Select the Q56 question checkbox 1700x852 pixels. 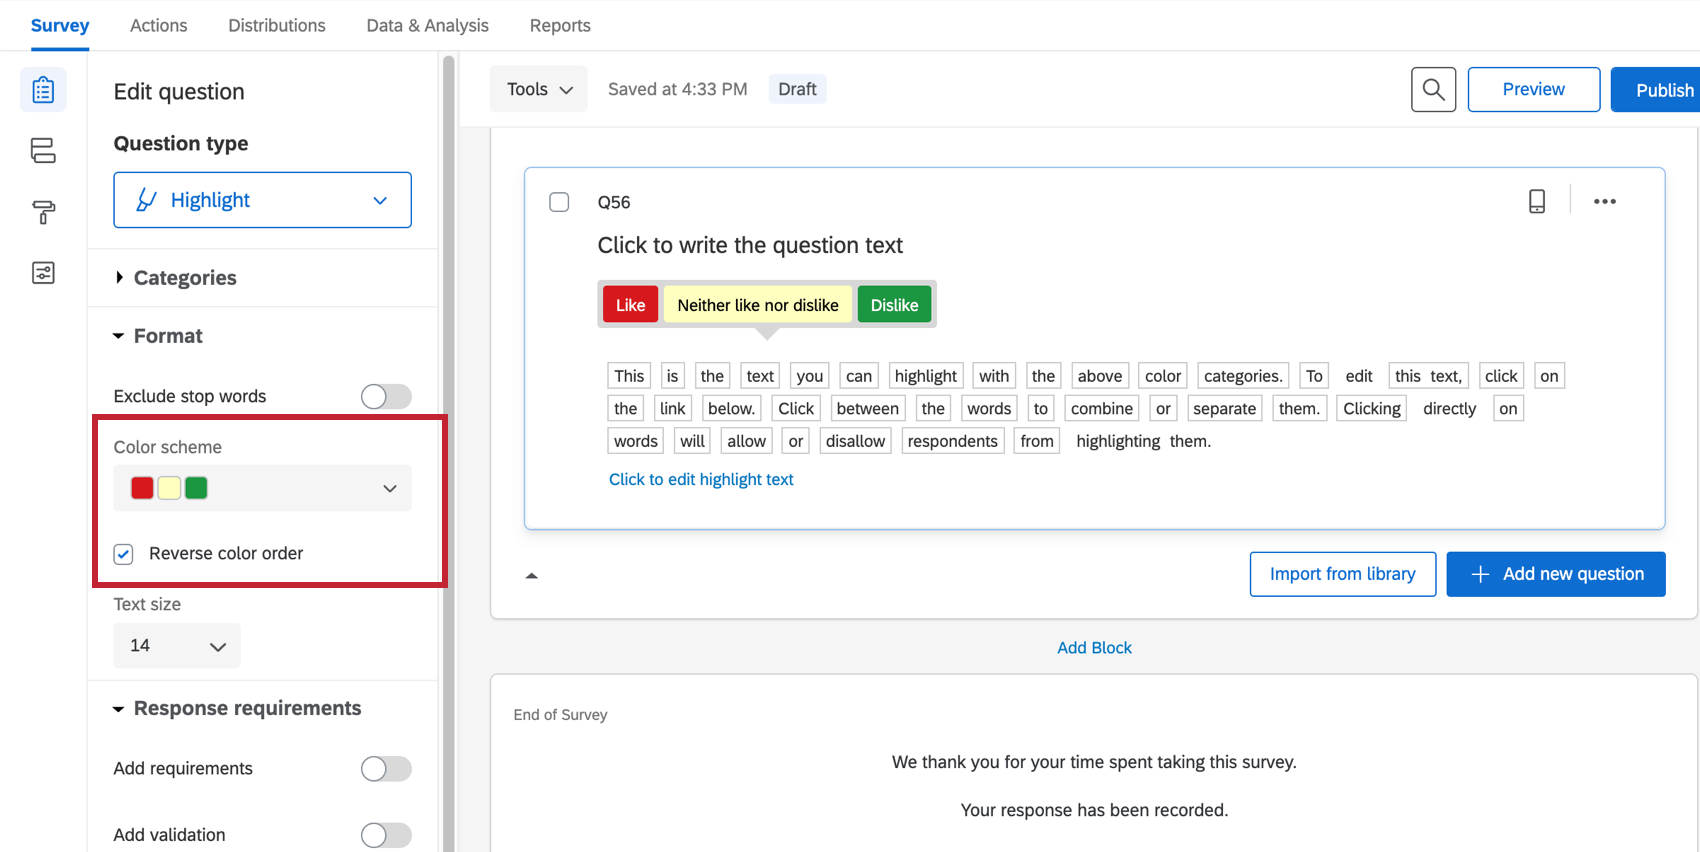(559, 202)
